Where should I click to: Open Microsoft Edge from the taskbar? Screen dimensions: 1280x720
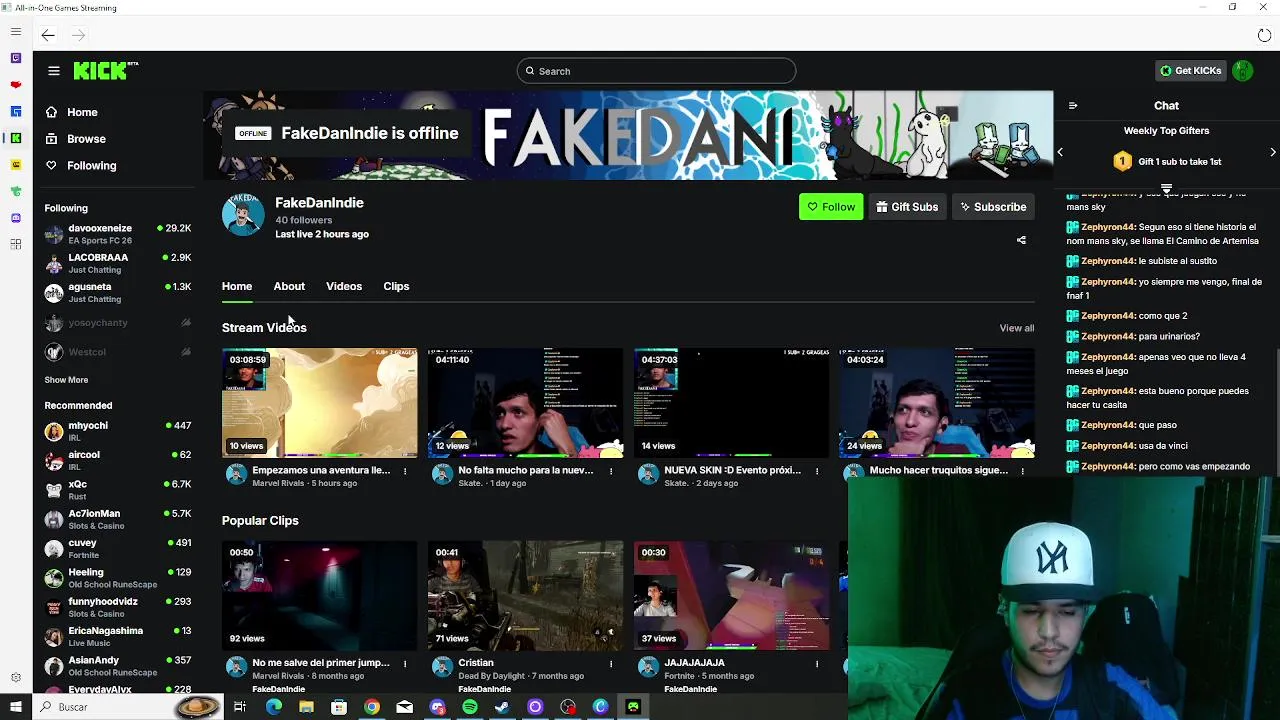pos(274,707)
